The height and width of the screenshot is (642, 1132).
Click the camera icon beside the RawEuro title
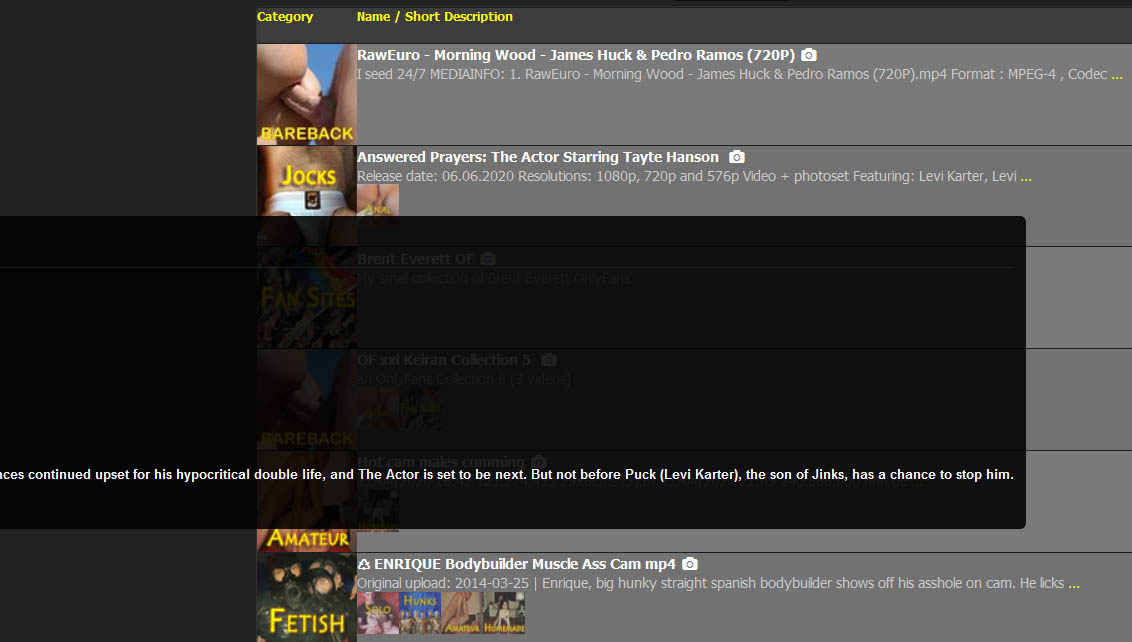[809, 55]
